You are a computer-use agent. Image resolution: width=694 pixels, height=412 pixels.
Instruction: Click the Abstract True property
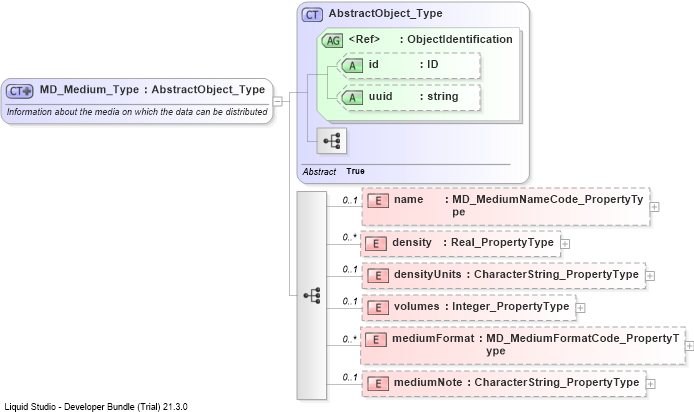pos(333,171)
